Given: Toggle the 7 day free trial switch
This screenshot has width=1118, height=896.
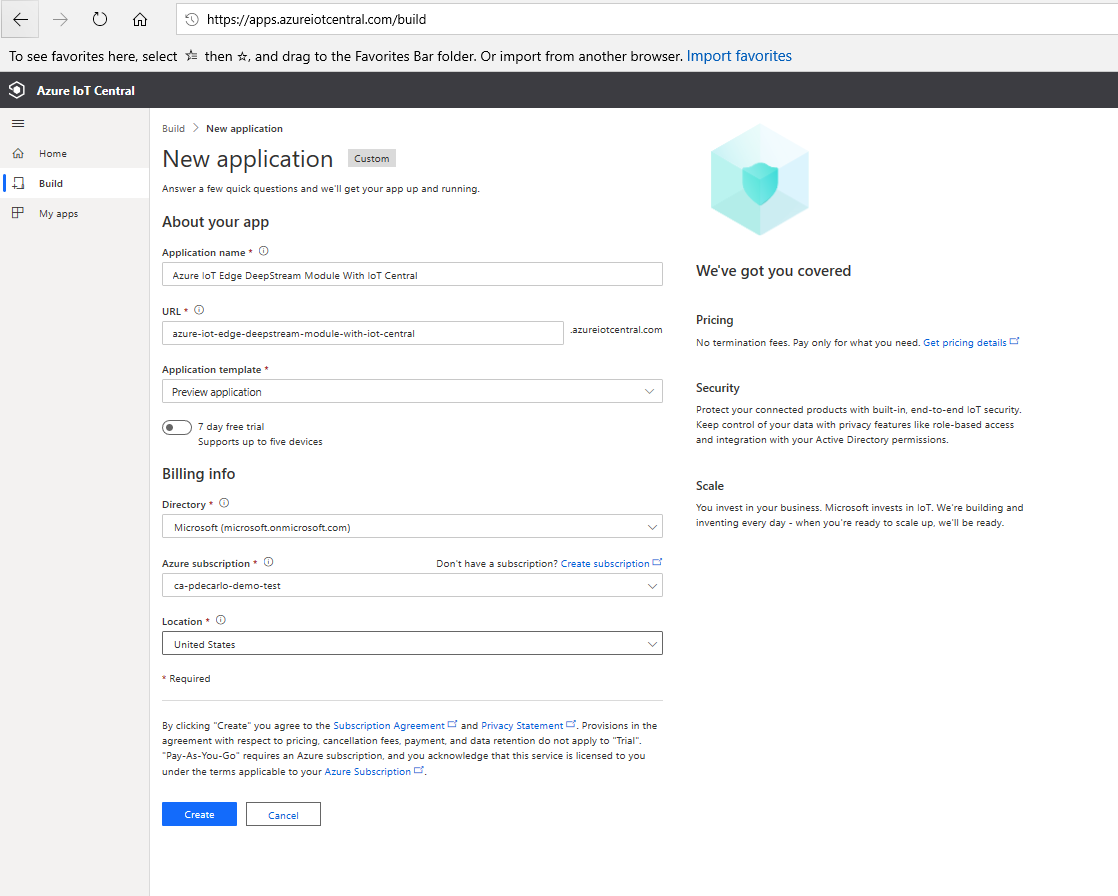Looking at the screenshot, I should tap(177, 427).
